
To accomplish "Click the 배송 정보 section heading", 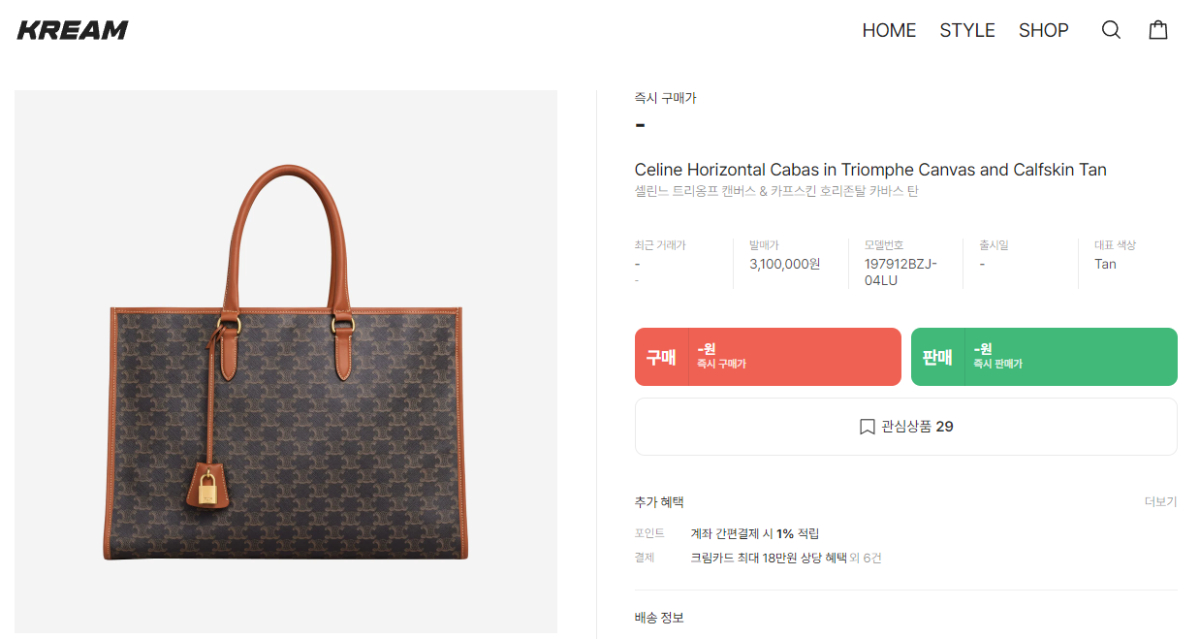I will pyautogui.click(x=659, y=618).
